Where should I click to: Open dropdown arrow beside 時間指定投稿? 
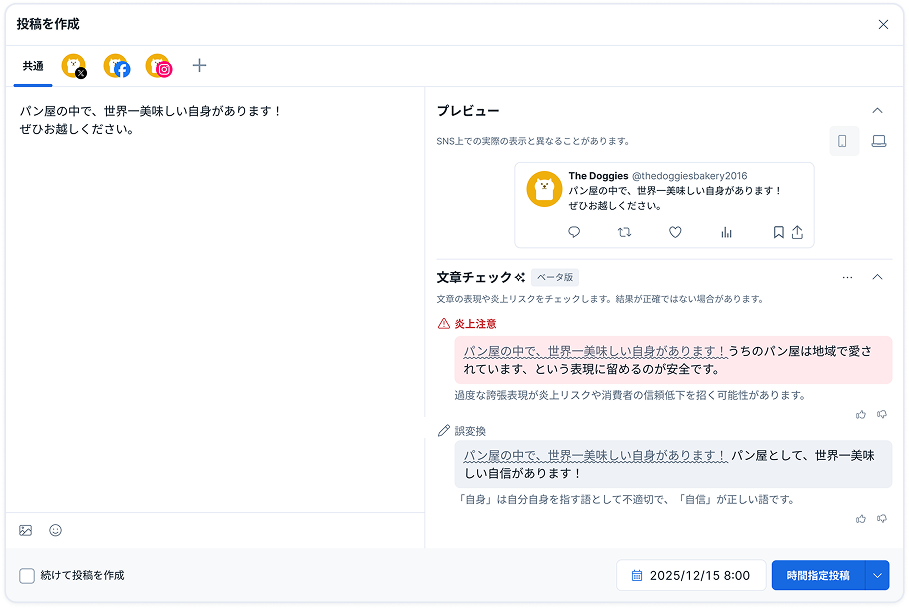pyautogui.click(x=877, y=576)
